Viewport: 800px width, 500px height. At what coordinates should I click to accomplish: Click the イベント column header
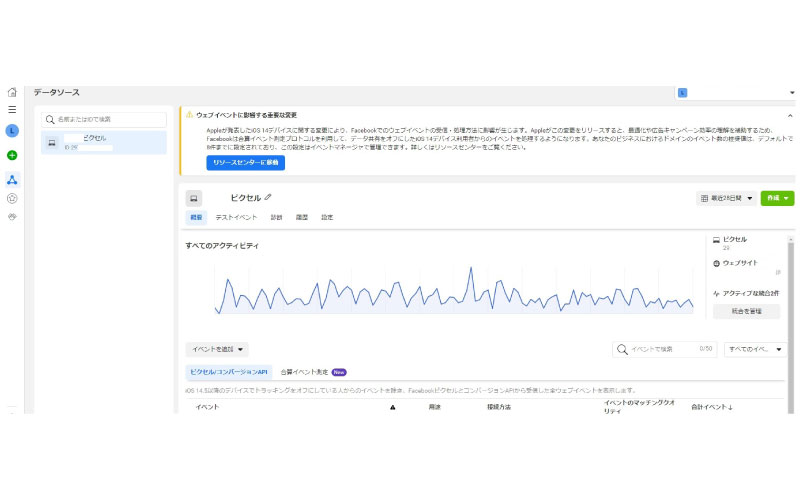click(207, 407)
